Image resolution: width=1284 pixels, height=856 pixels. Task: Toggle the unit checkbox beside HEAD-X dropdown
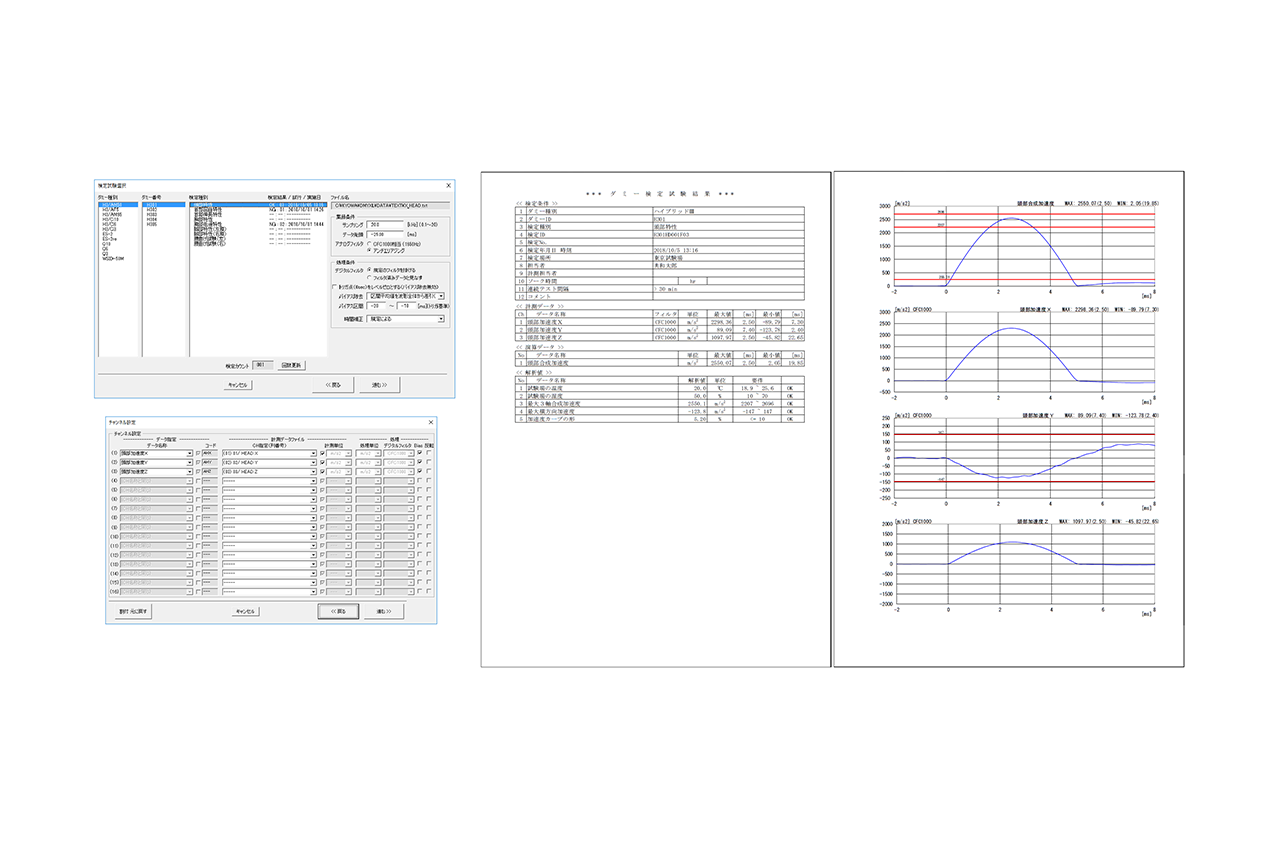[x=322, y=453]
